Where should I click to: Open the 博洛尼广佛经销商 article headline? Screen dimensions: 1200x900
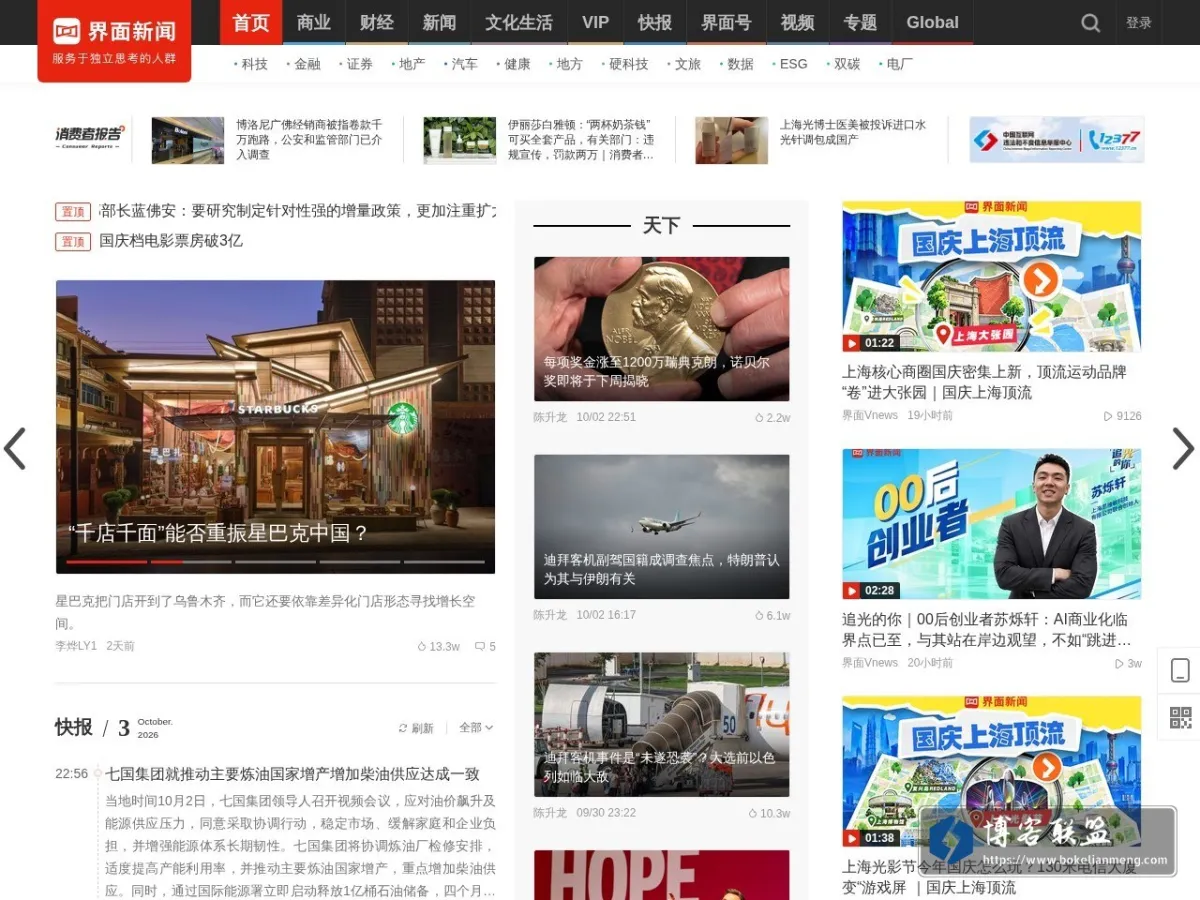(309, 140)
